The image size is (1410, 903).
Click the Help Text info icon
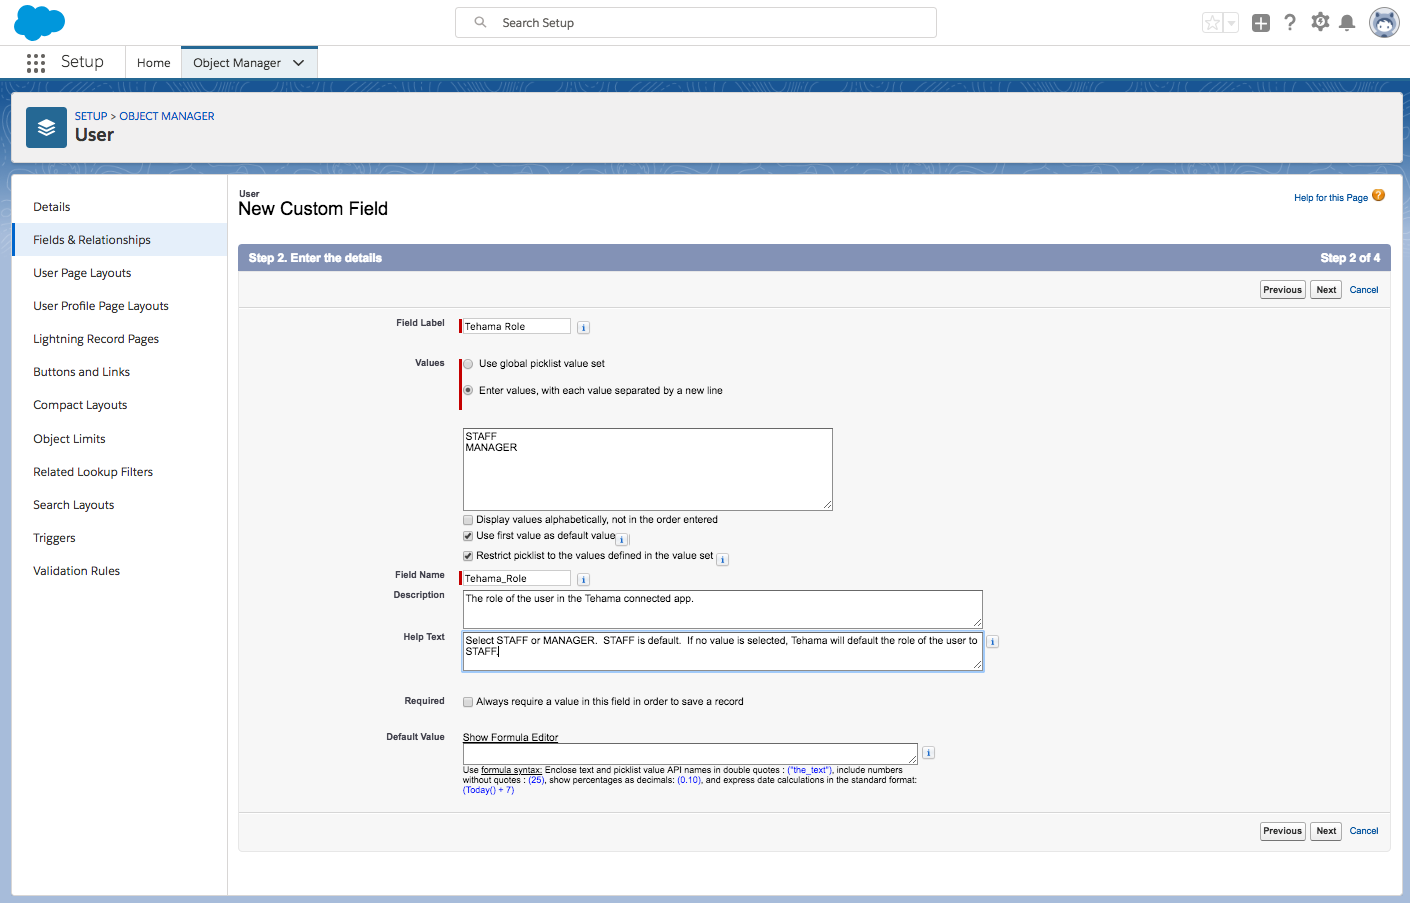click(x=993, y=642)
